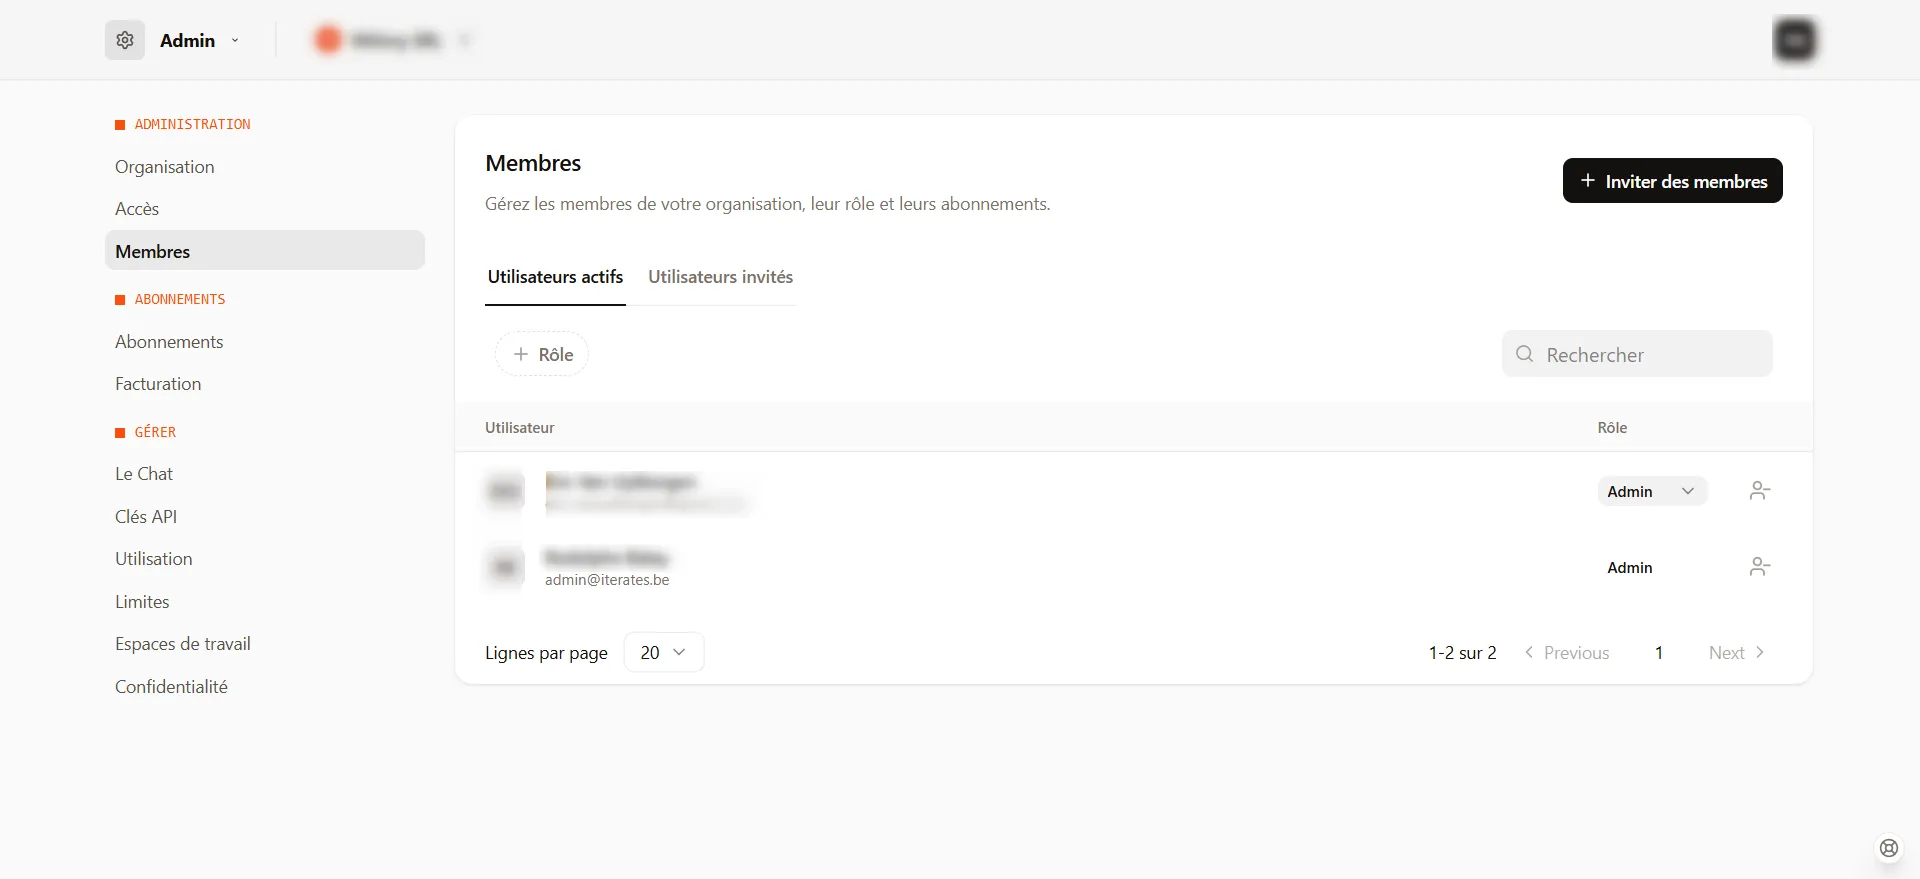Click the ADMINISTRATION section heading
This screenshot has height=879, width=1920.
192,124
